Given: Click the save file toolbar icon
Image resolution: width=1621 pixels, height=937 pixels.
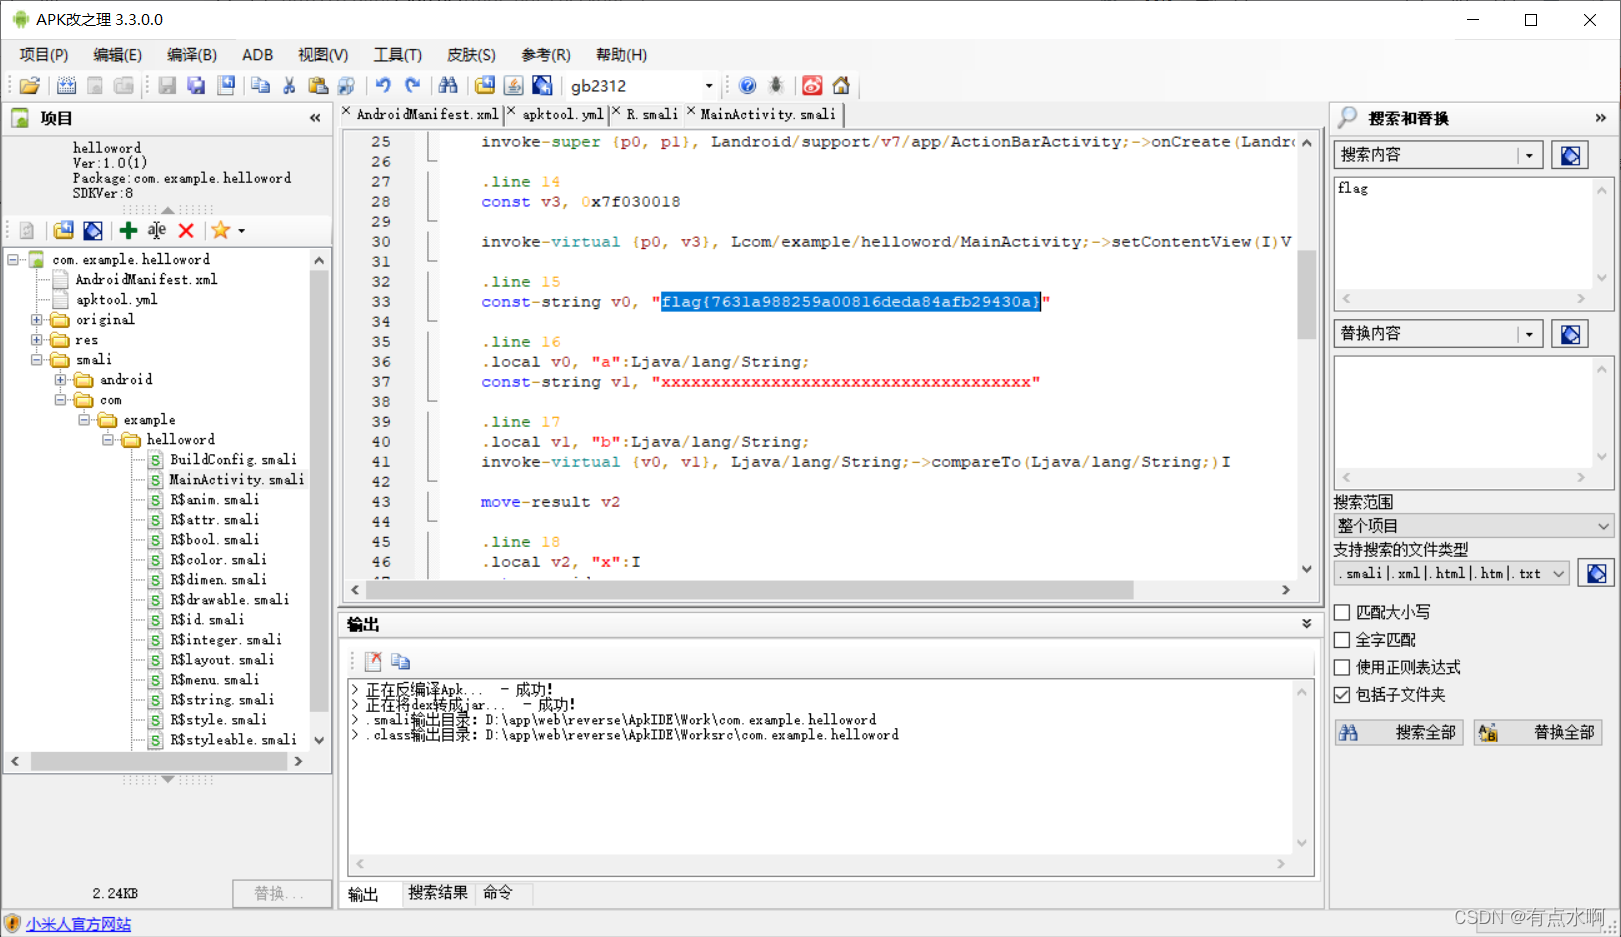Looking at the screenshot, I should [167, 86].
